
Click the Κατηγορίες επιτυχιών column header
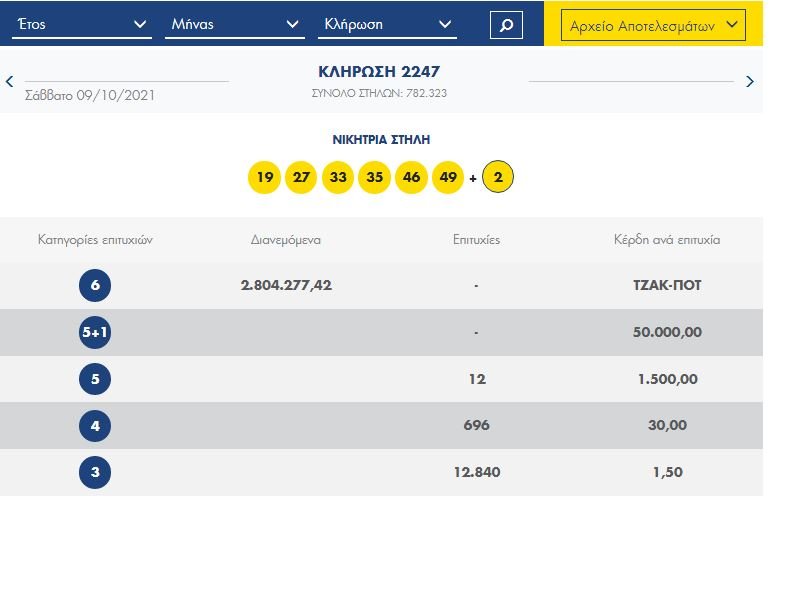point(95,240)
